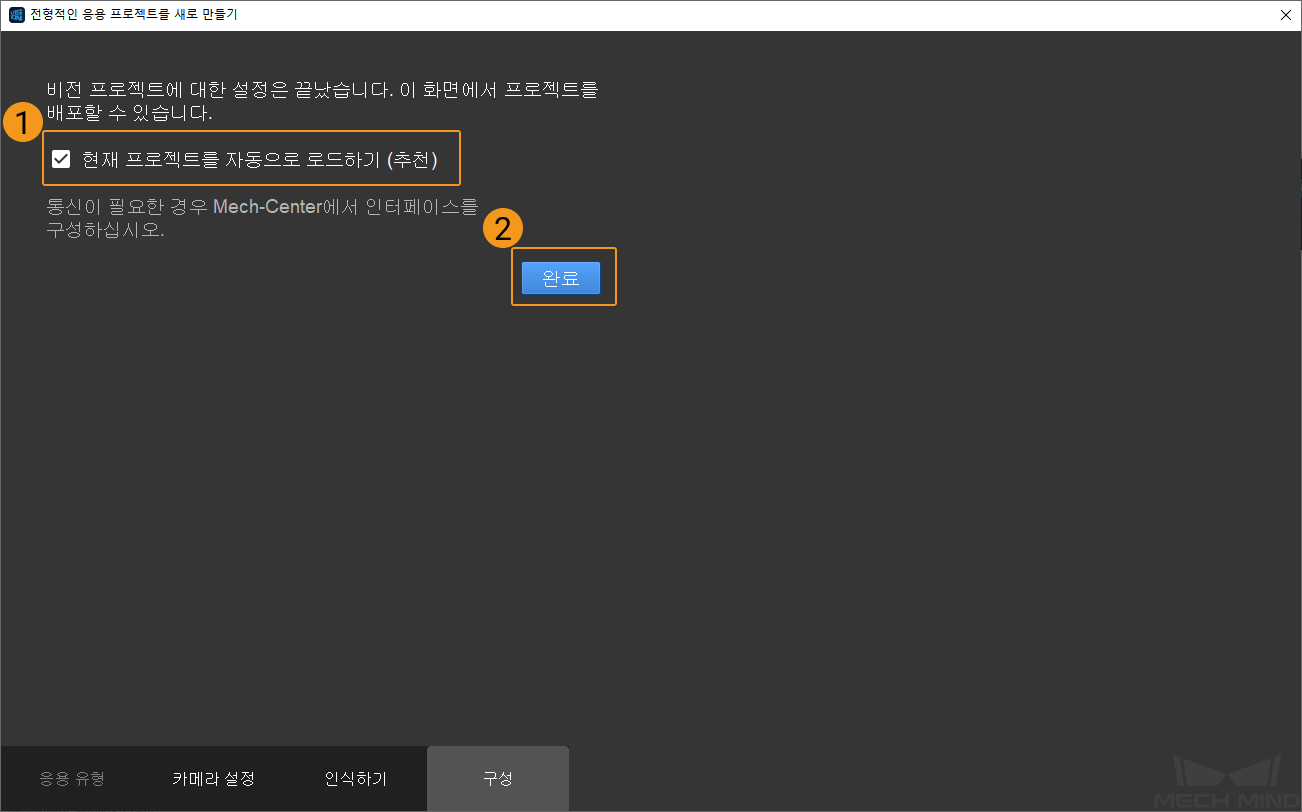This screenshot has width=1302, height=812.
Task: Toggle the 현재 프로젝트를 자동으로 로드하기 checkbox
Action: tap(61, 159)
